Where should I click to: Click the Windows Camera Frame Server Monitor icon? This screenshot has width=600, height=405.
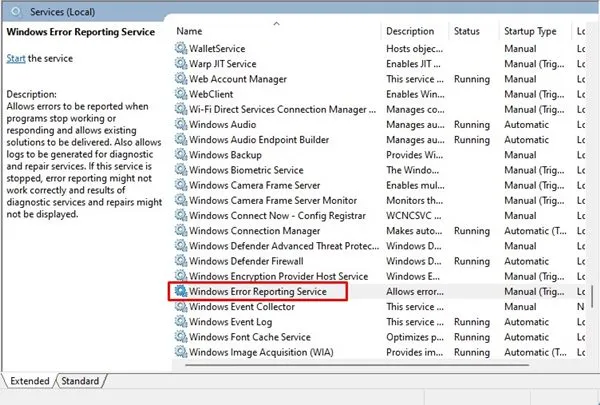pyautogui.click(x=181, y=200)
